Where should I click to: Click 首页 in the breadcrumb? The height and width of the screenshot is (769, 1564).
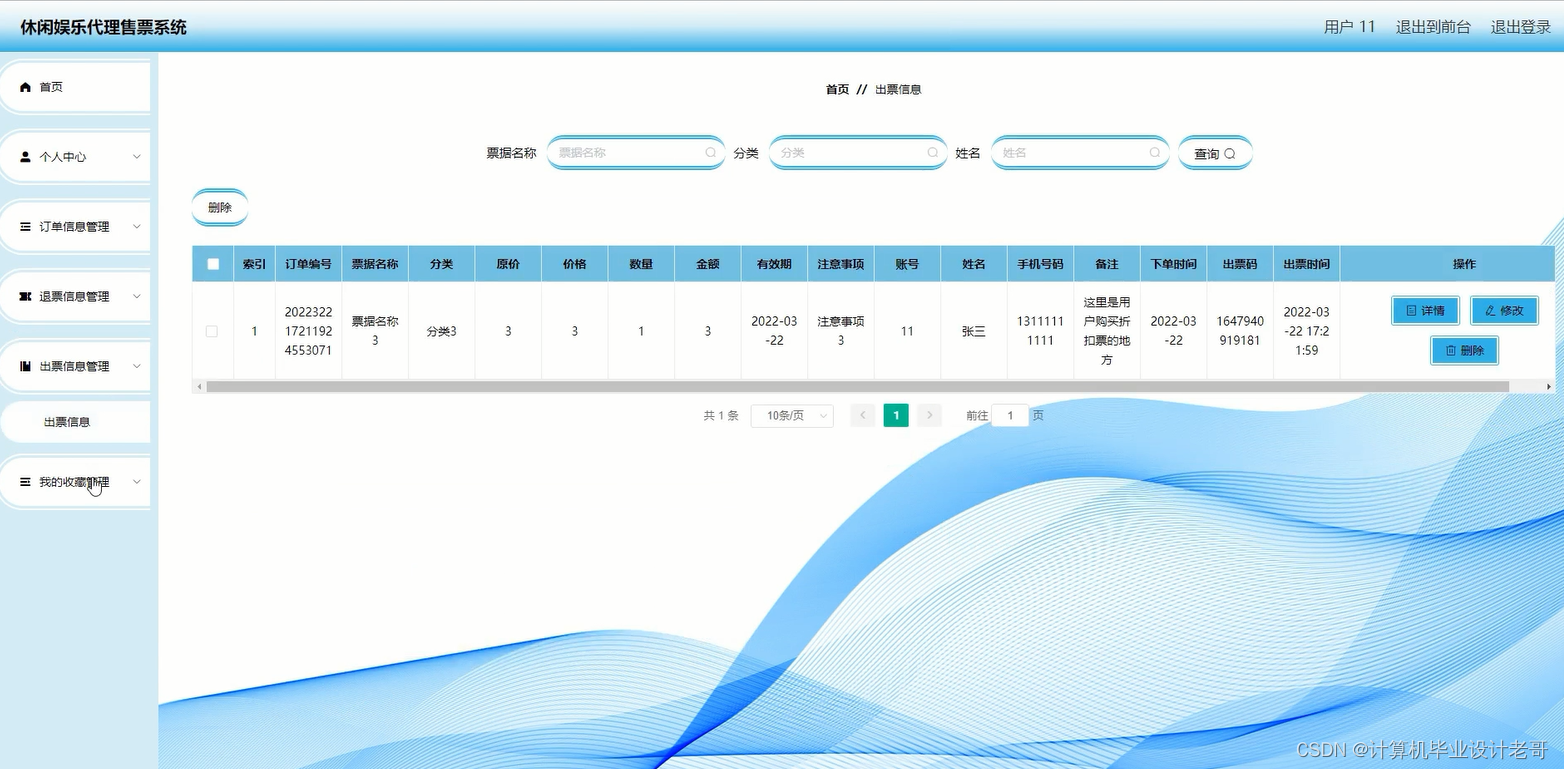[837, 89]
